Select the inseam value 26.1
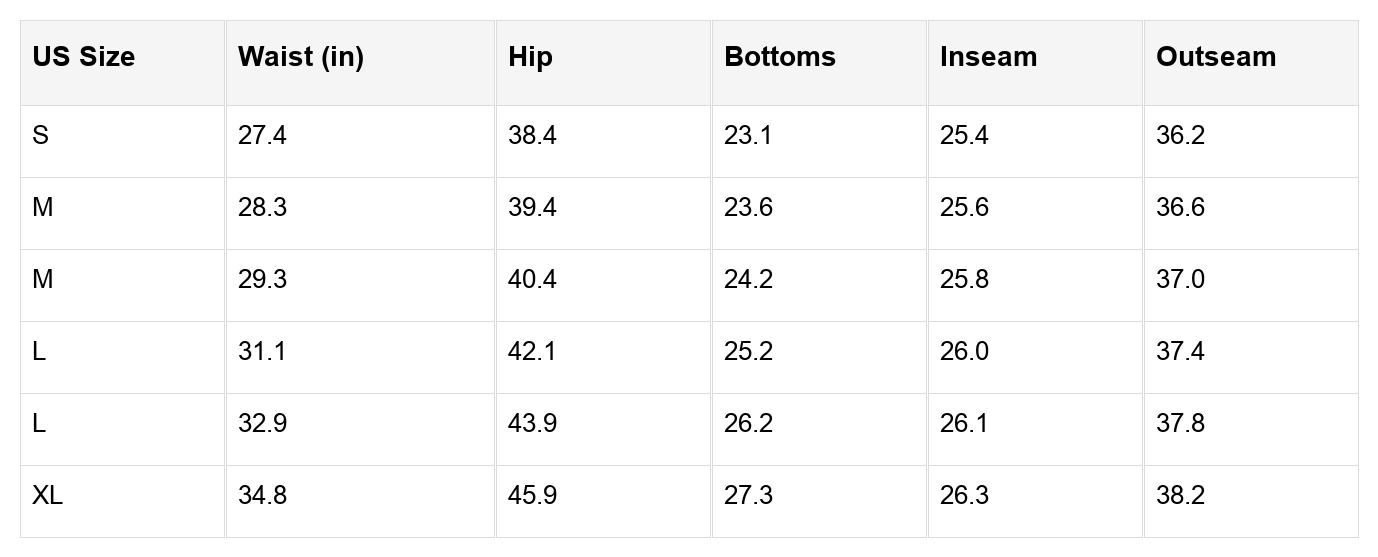 (x=964, y=424)
